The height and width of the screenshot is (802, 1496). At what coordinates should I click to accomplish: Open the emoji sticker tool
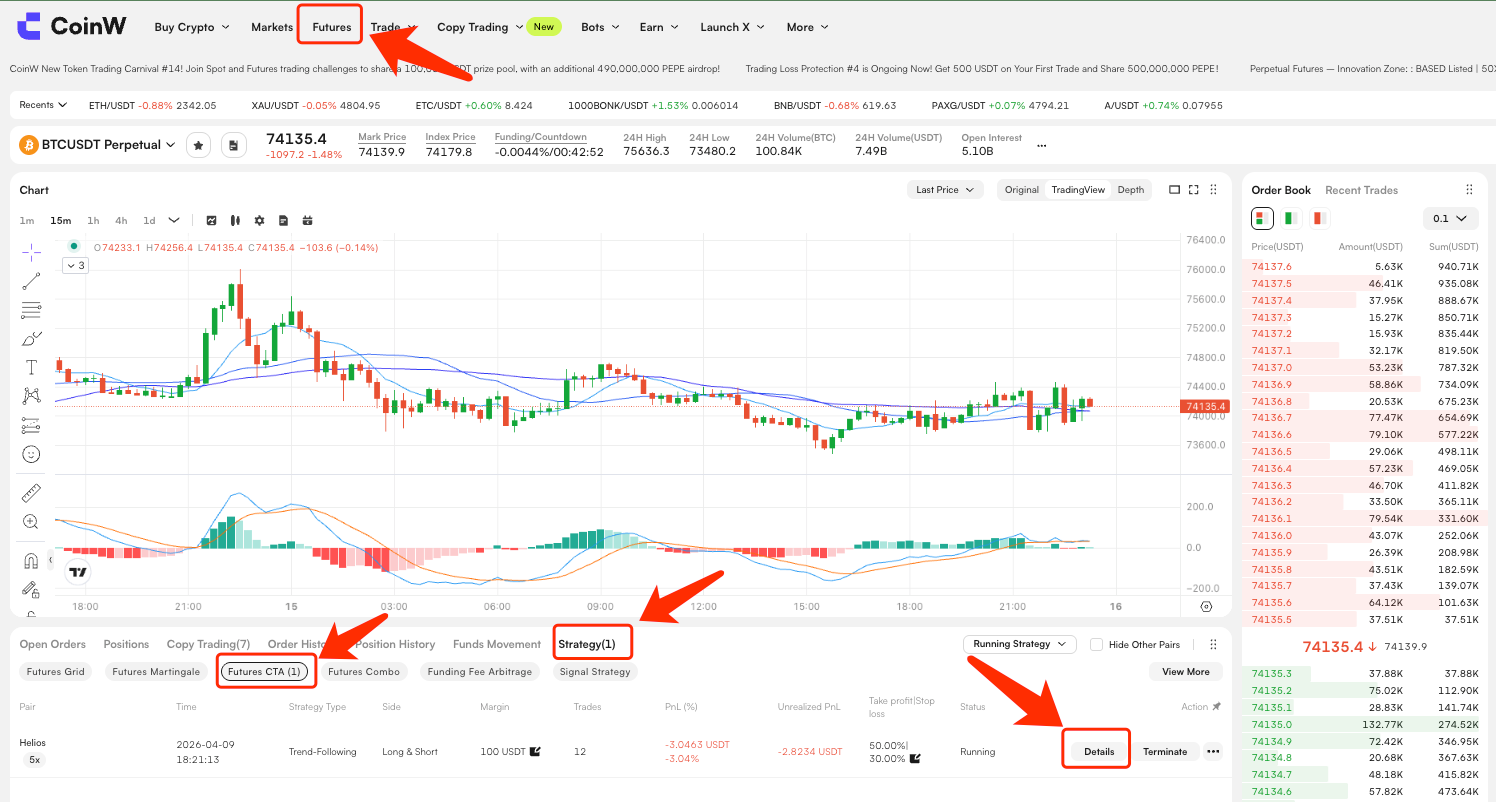pos(32,454)
